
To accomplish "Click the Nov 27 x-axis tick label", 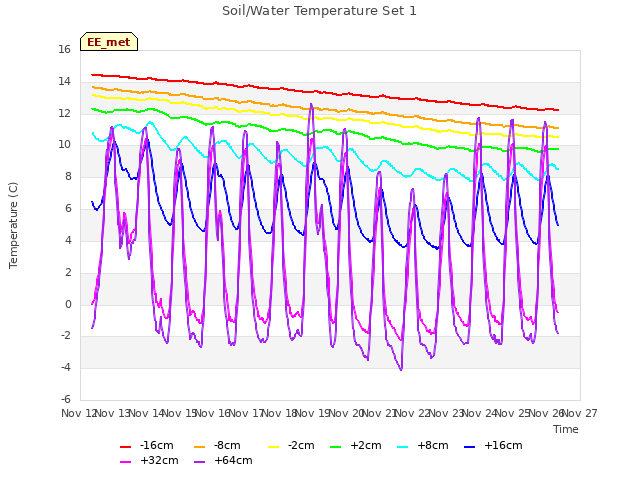I will 580,413.
